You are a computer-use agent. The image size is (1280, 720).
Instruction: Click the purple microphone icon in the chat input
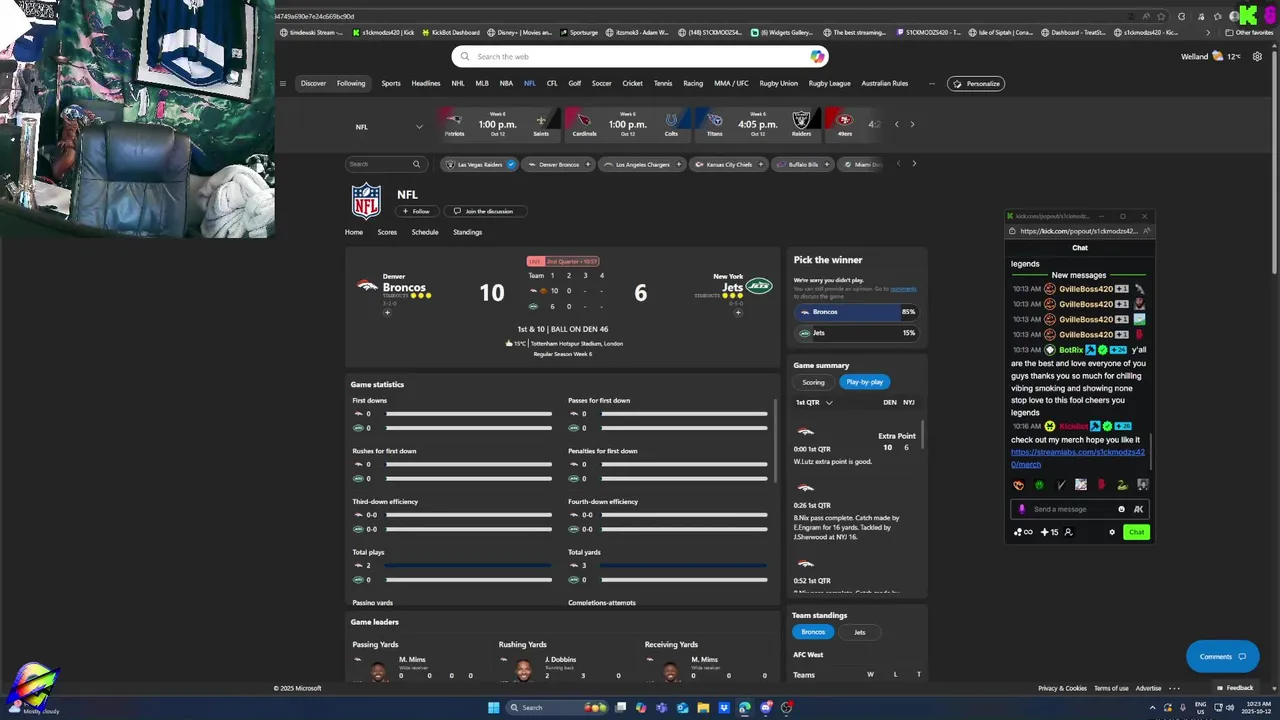pos(1022,509)
